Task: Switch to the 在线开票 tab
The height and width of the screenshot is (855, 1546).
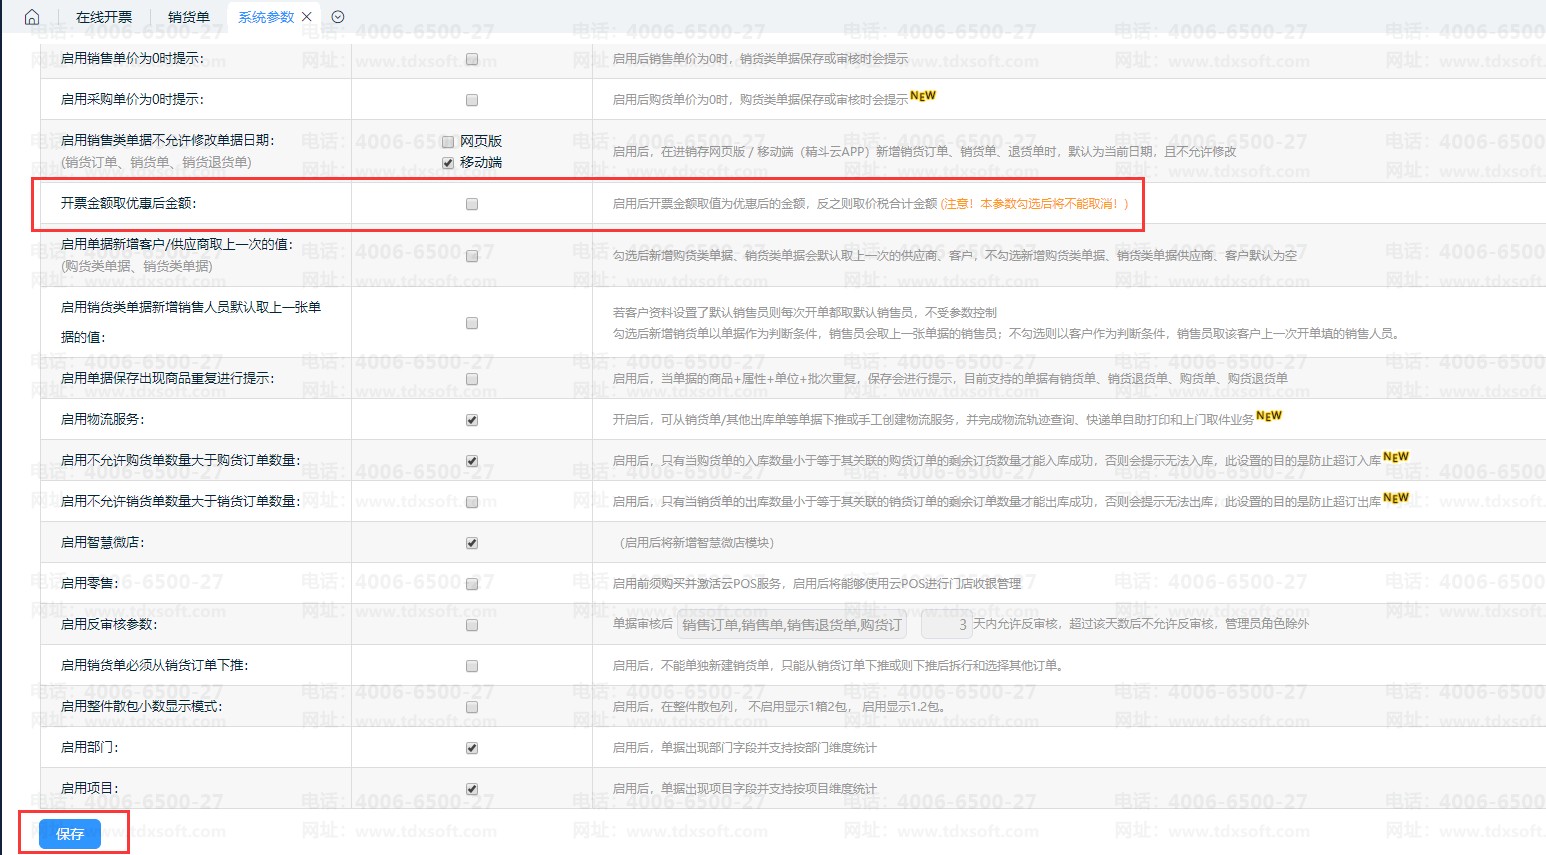Action: (x=104, y=17)
